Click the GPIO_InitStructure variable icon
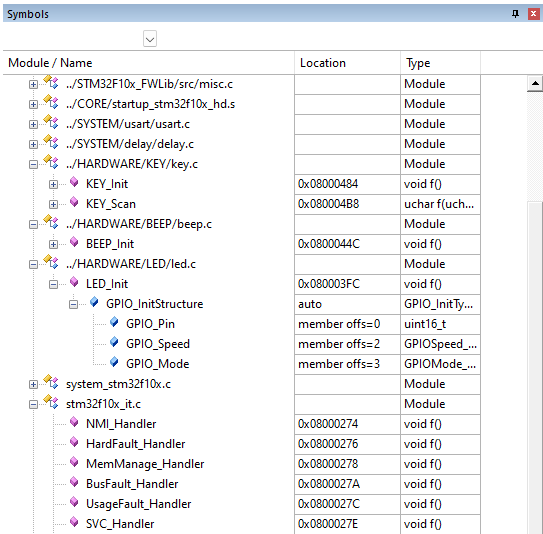The height and width of the screenshot is (534, 543). [x=94, y=302]
